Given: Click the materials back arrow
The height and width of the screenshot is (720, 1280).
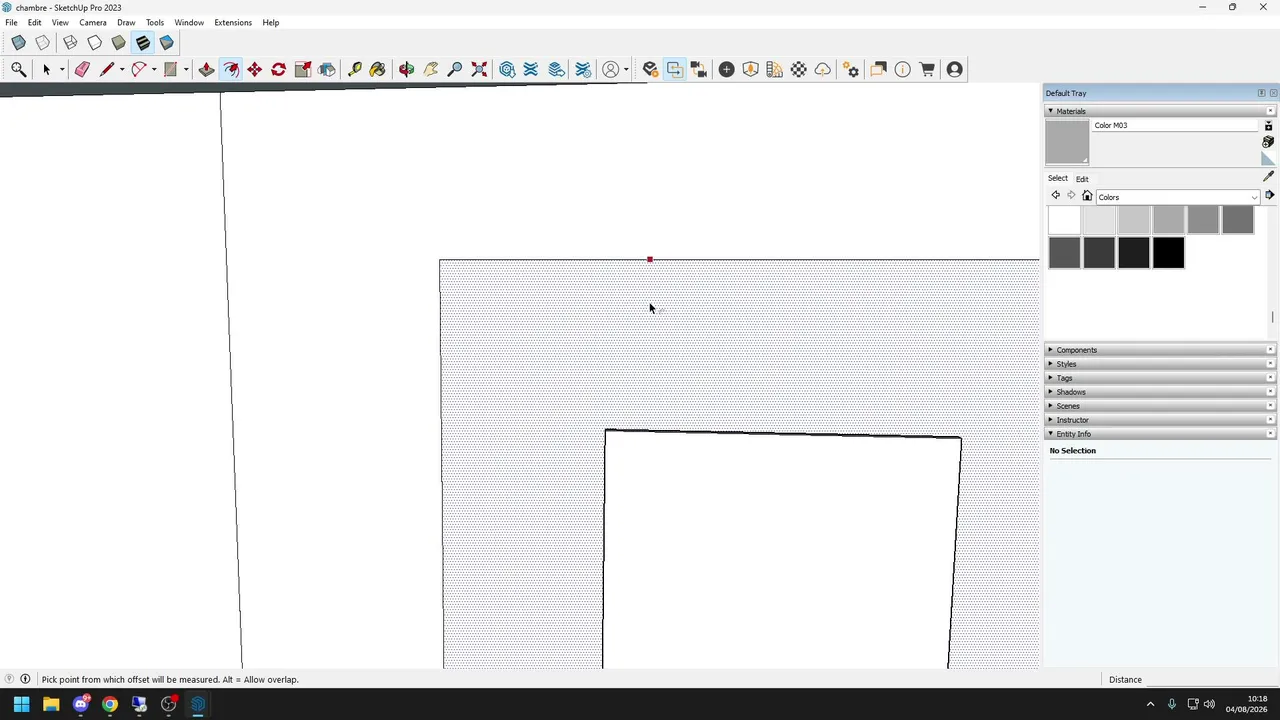Looking at the screenshot, I should click(x=1055, y=196).
